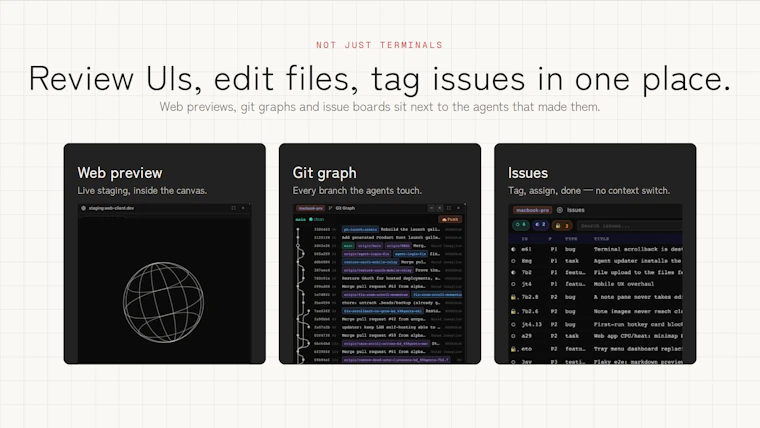
Task: Click the wireframe globe in the web preview
Action: 163,302
